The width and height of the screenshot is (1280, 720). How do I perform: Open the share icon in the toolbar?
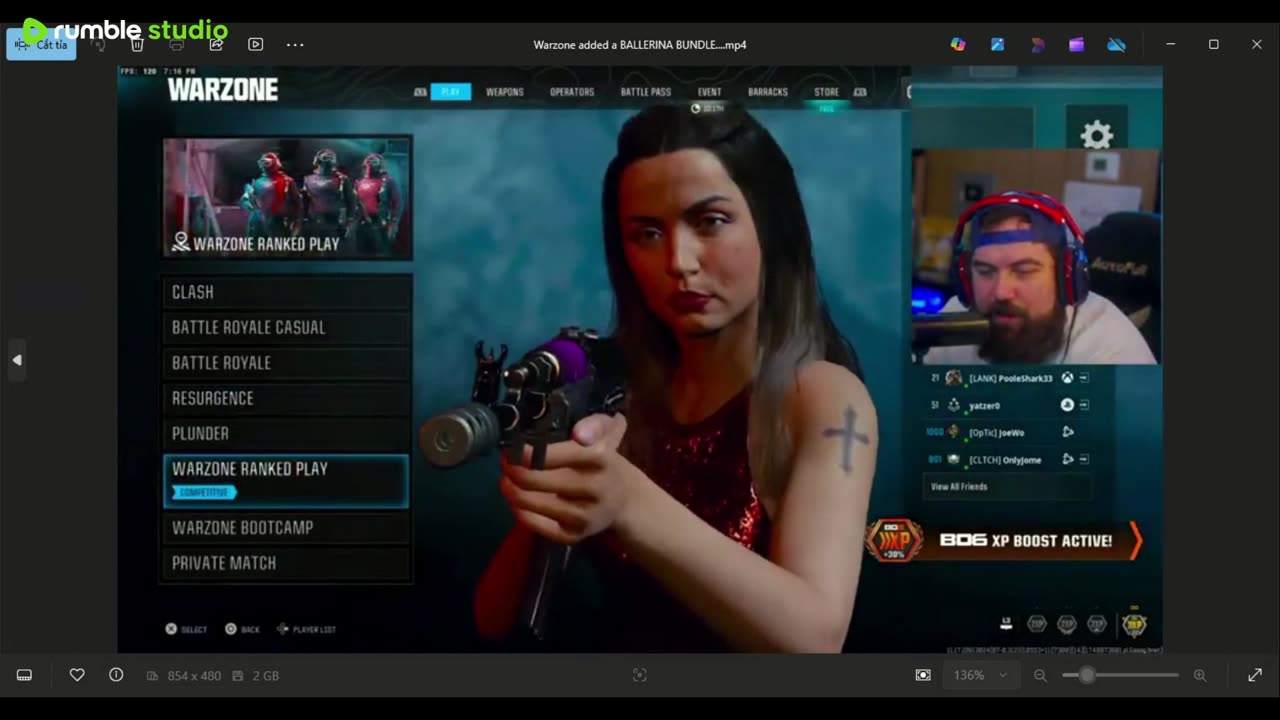[x=216, y=45]
